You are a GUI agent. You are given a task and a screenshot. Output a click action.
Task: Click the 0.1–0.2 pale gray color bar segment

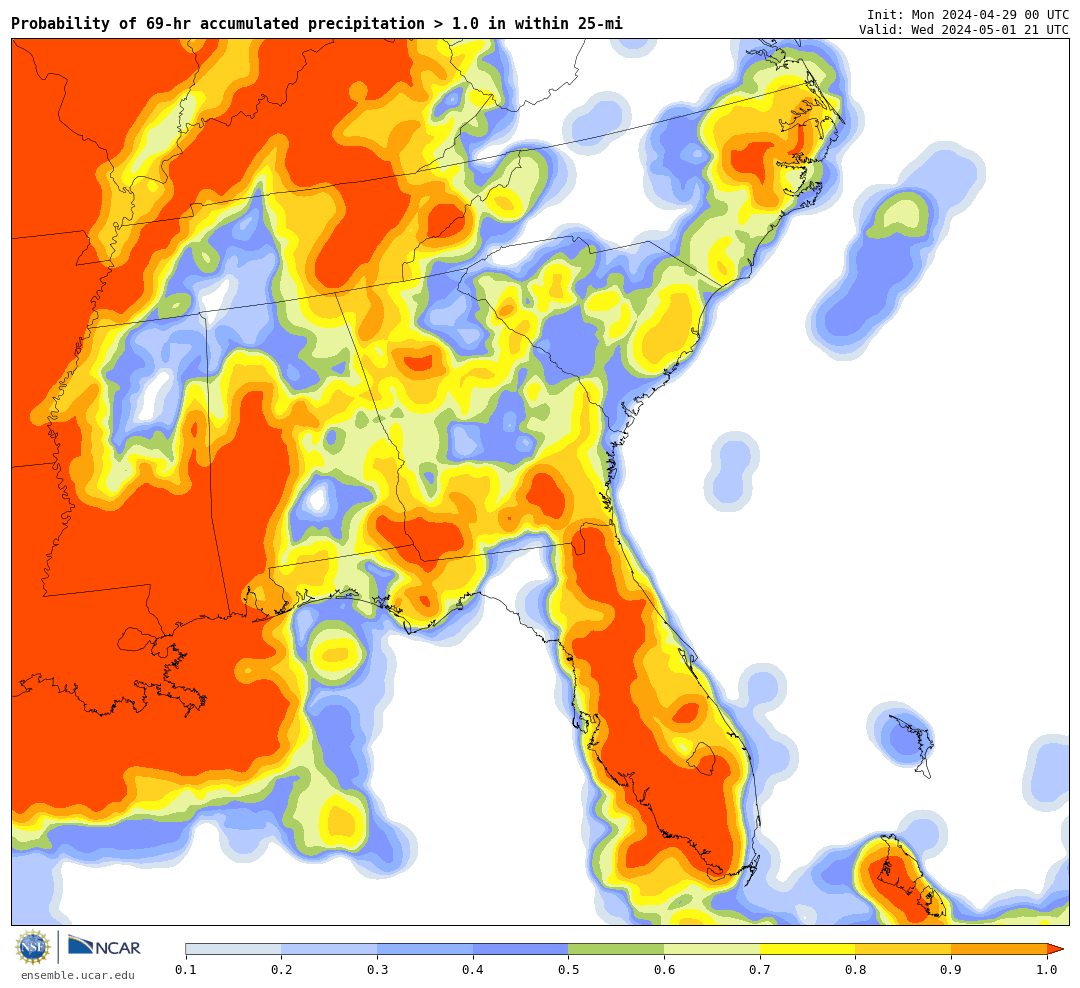233,949
